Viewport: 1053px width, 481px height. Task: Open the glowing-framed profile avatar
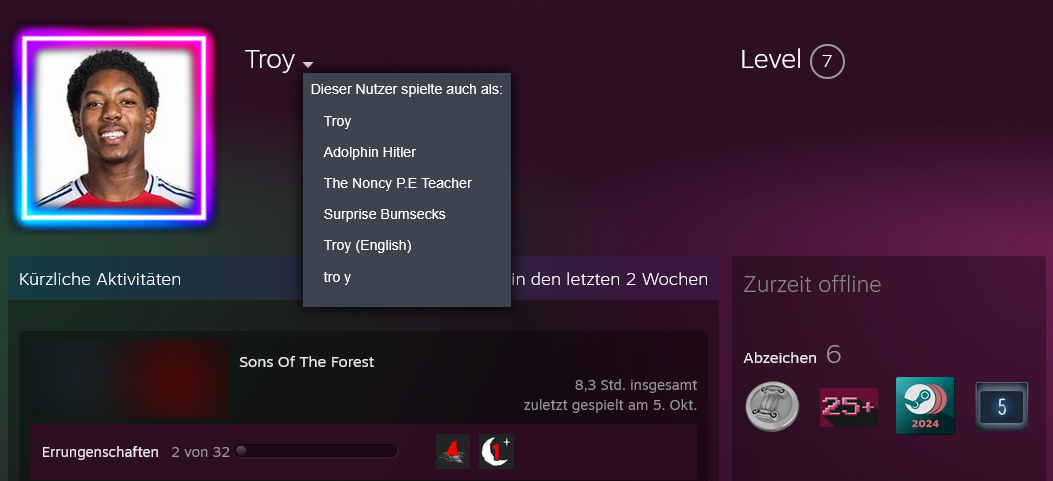pos(113,128)
